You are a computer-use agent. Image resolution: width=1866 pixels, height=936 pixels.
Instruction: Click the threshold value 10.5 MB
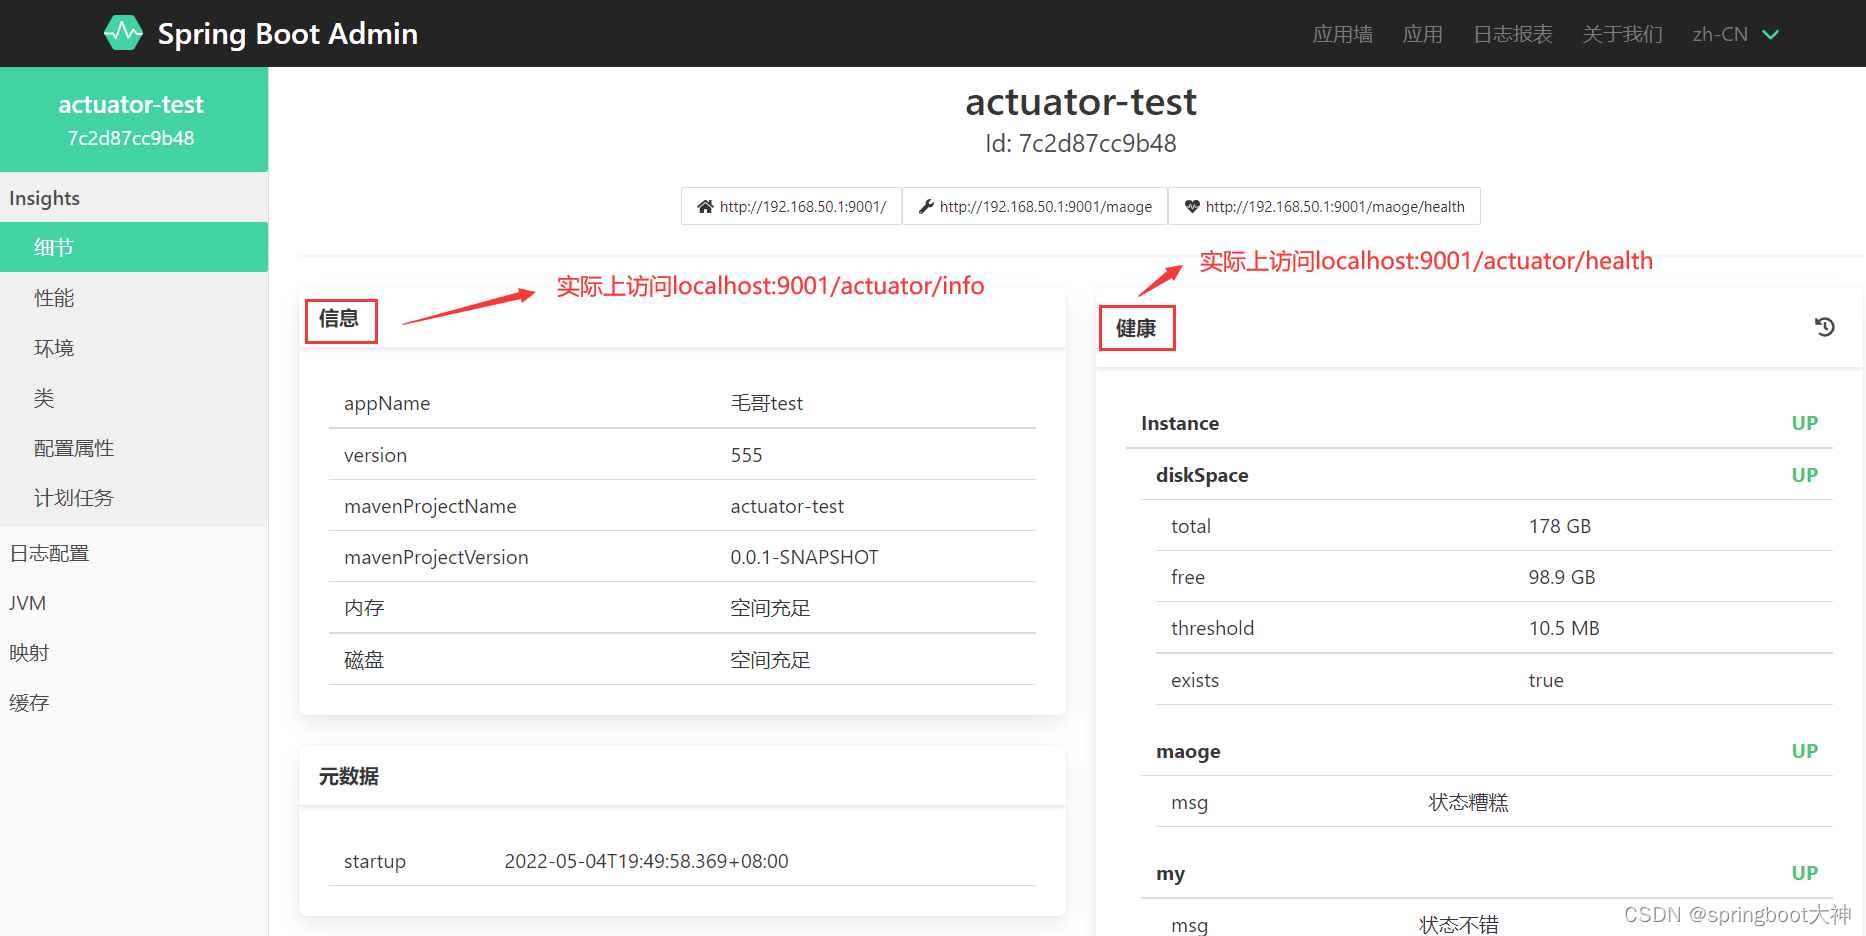tap(1564, 628)
